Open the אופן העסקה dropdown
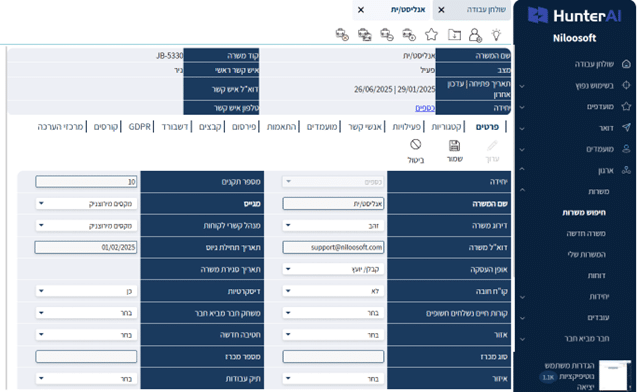638x392 pixels. click(x=333, y=269)
